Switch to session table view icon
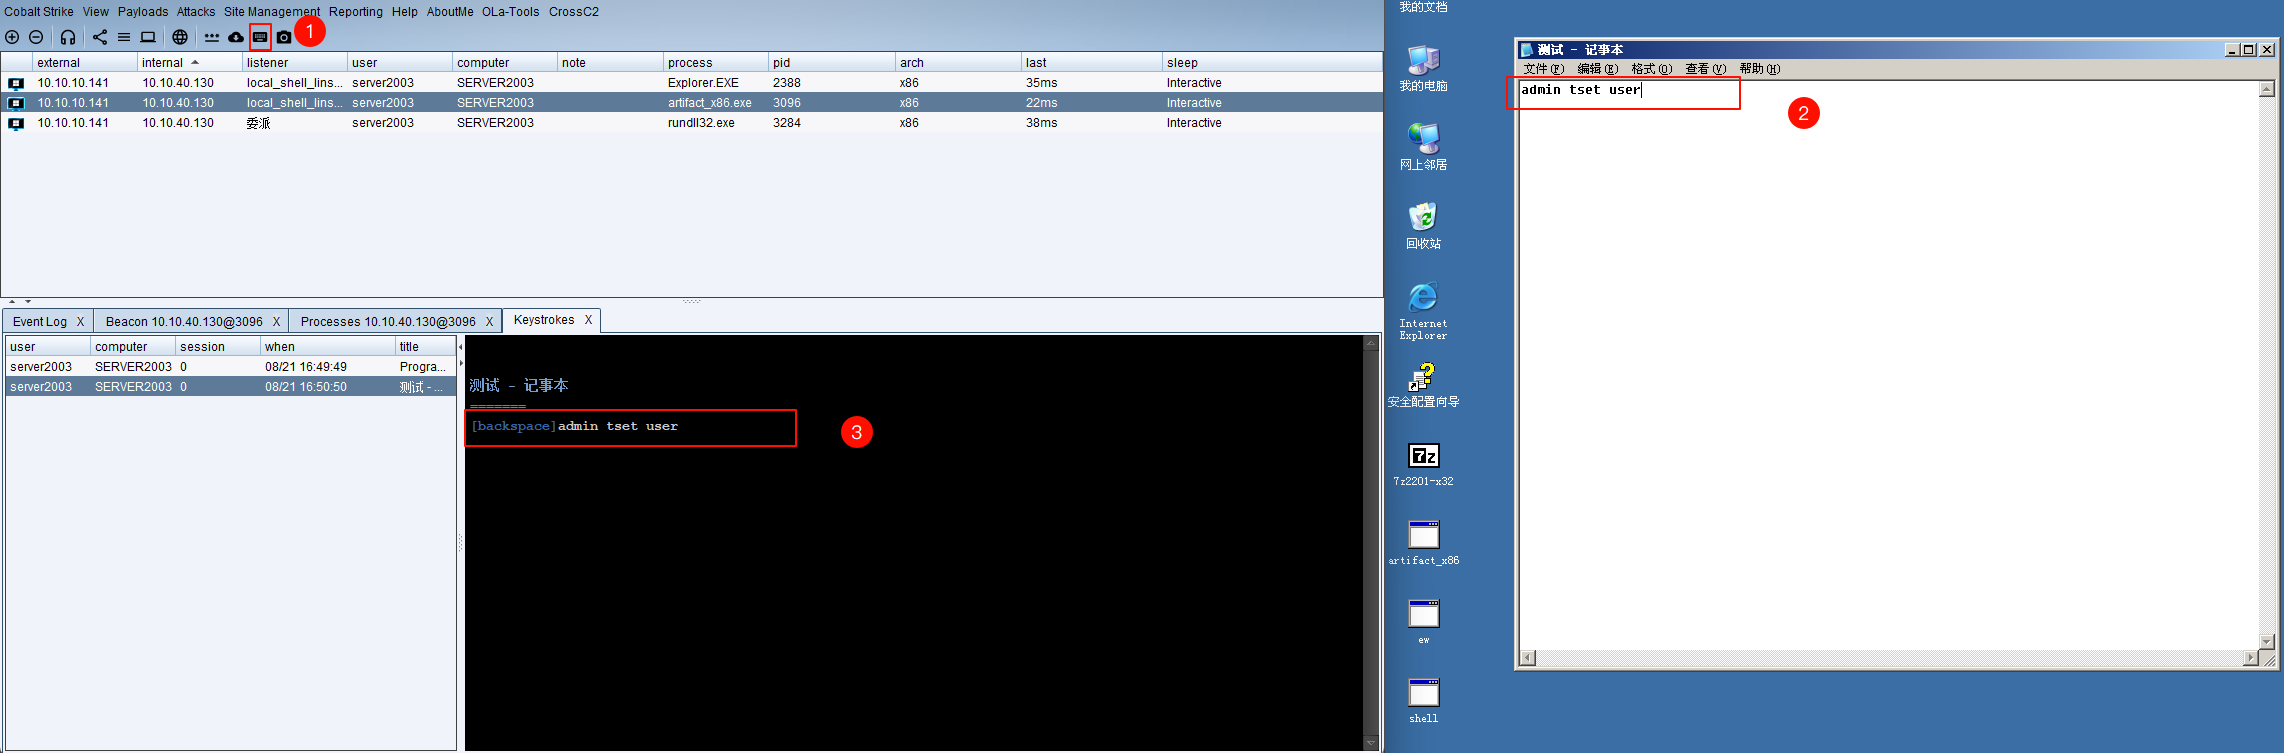 [124, 37]
